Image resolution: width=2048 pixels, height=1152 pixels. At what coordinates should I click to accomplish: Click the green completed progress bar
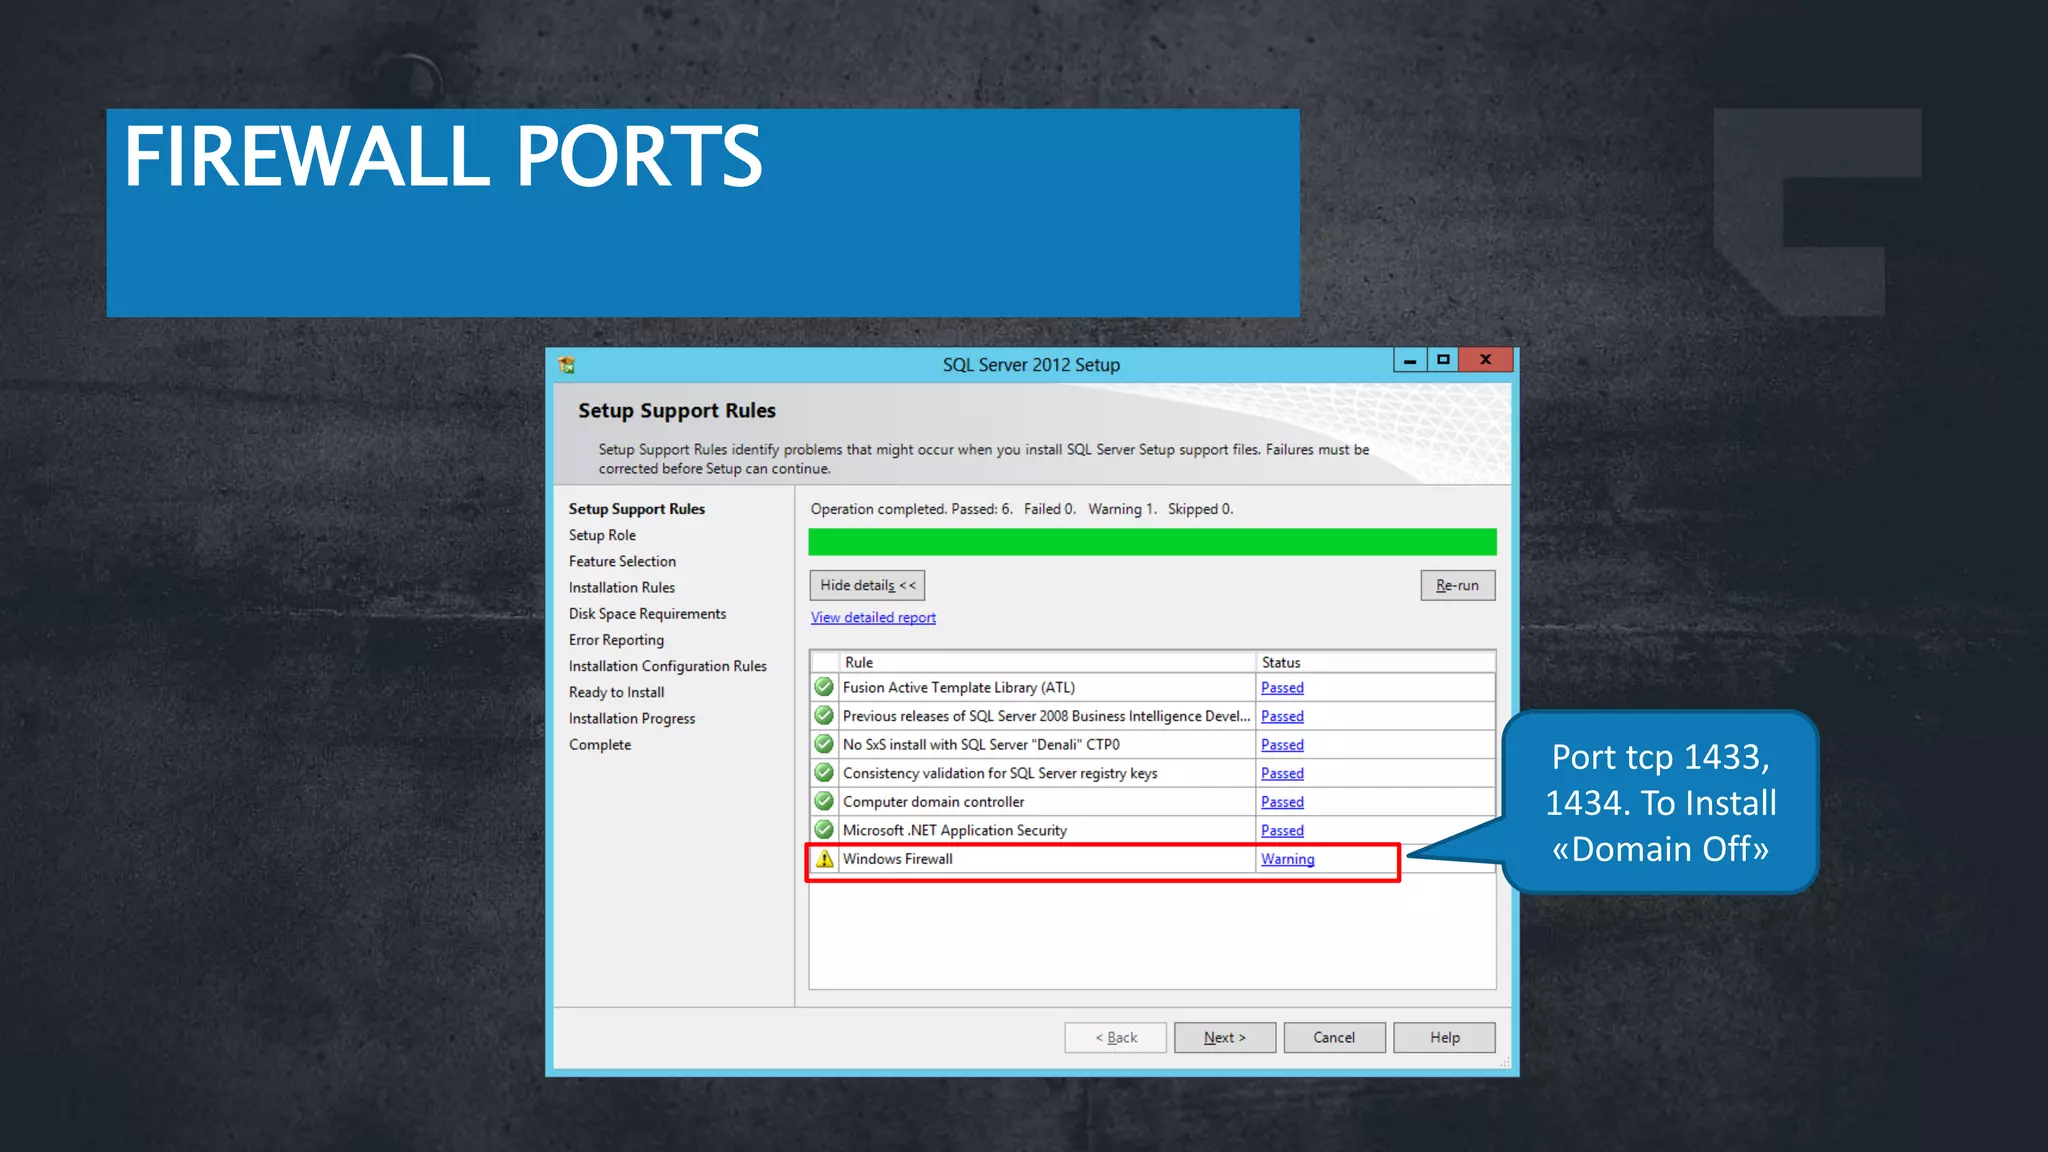point(1152,542)
